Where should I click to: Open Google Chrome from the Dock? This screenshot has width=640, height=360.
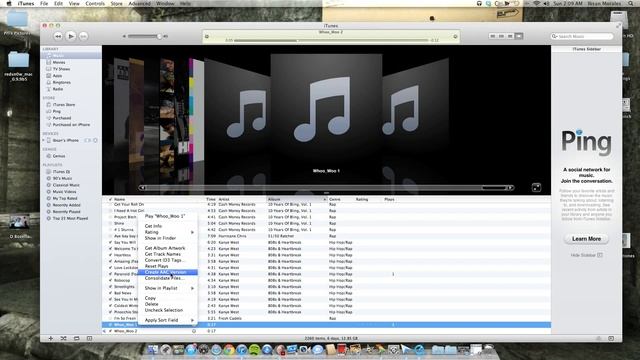pyautogui.click(x=229, y=349)
